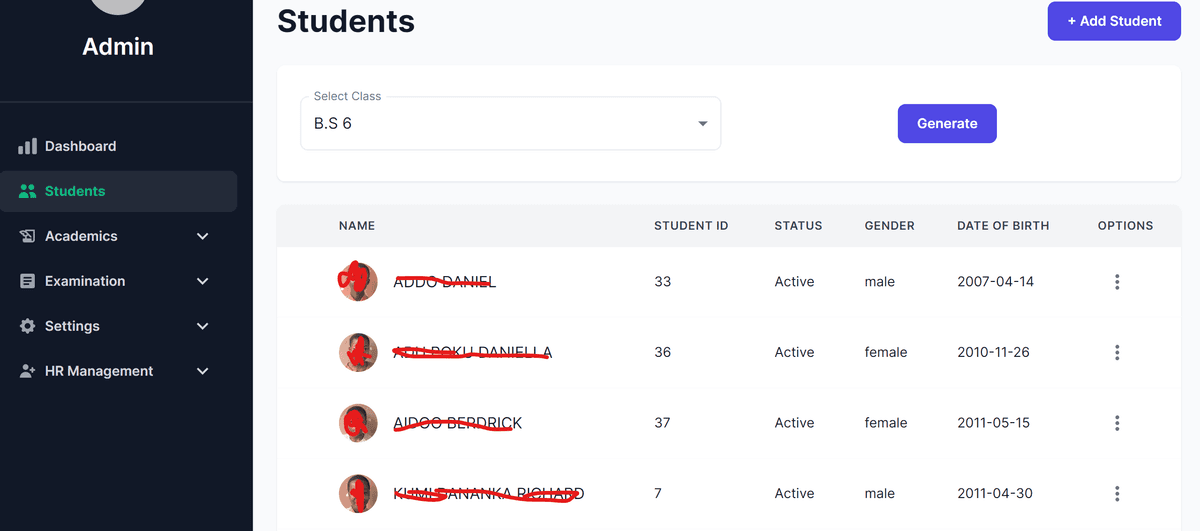
Task: Expand the Academics submenu chevron
Action: pos(203,236)
